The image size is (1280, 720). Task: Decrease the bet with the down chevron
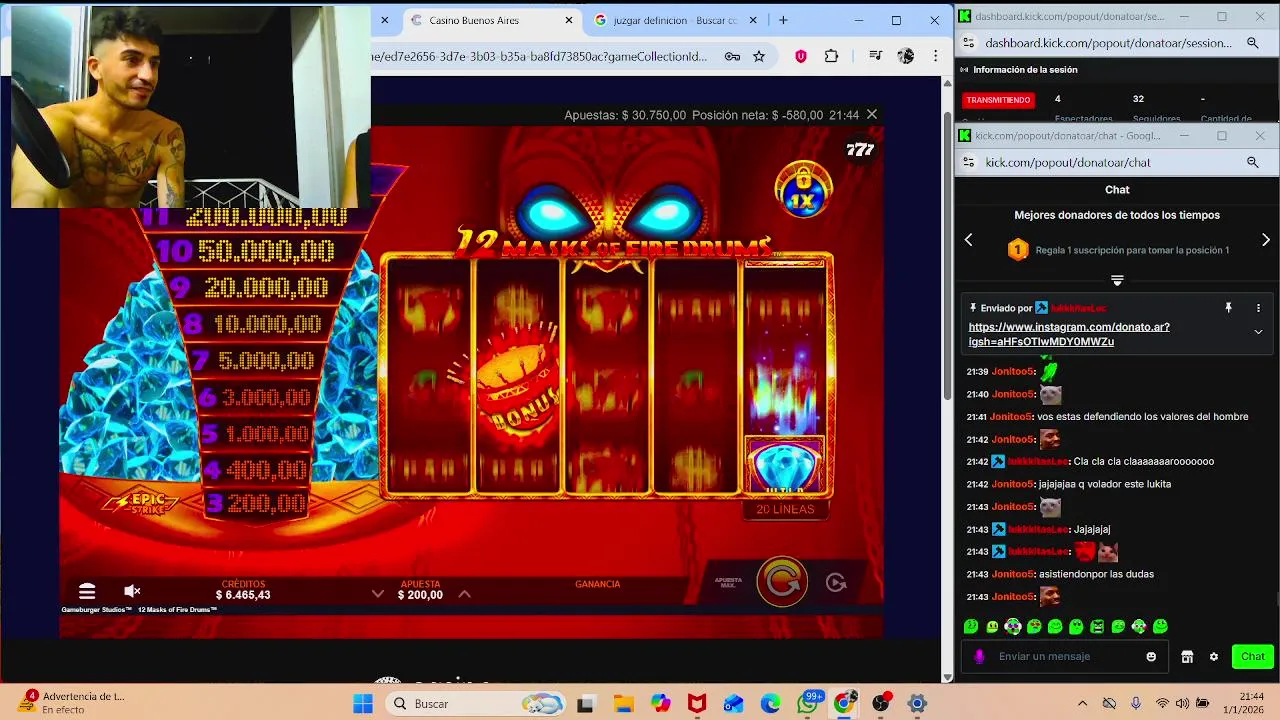tap(378, 593)
